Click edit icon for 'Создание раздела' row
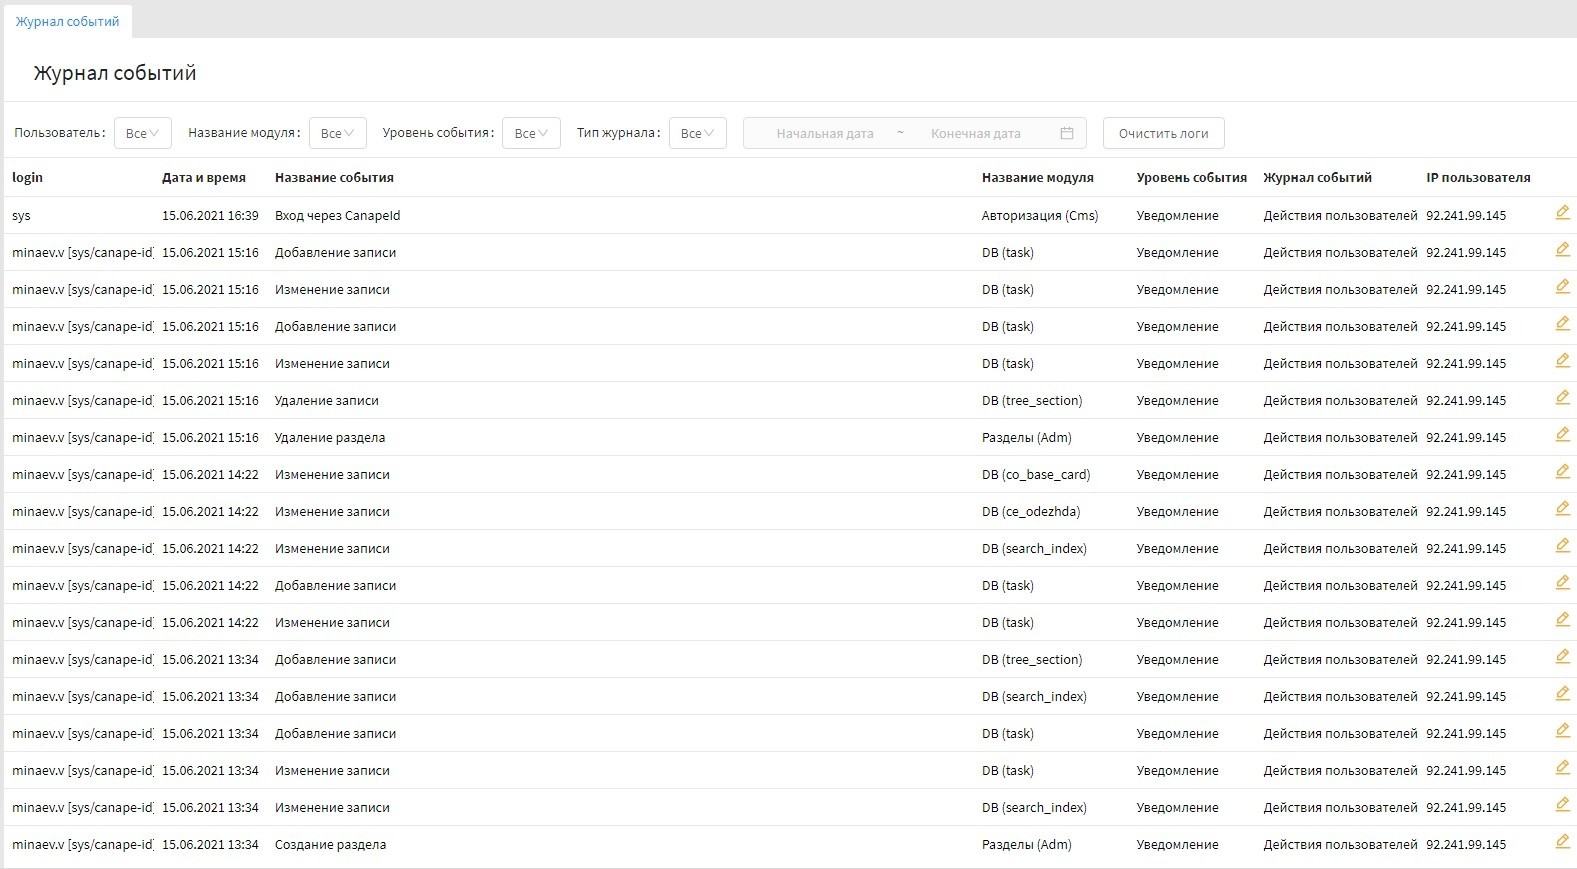Screen dimensions: 1577x869 tap(1562, 842)
